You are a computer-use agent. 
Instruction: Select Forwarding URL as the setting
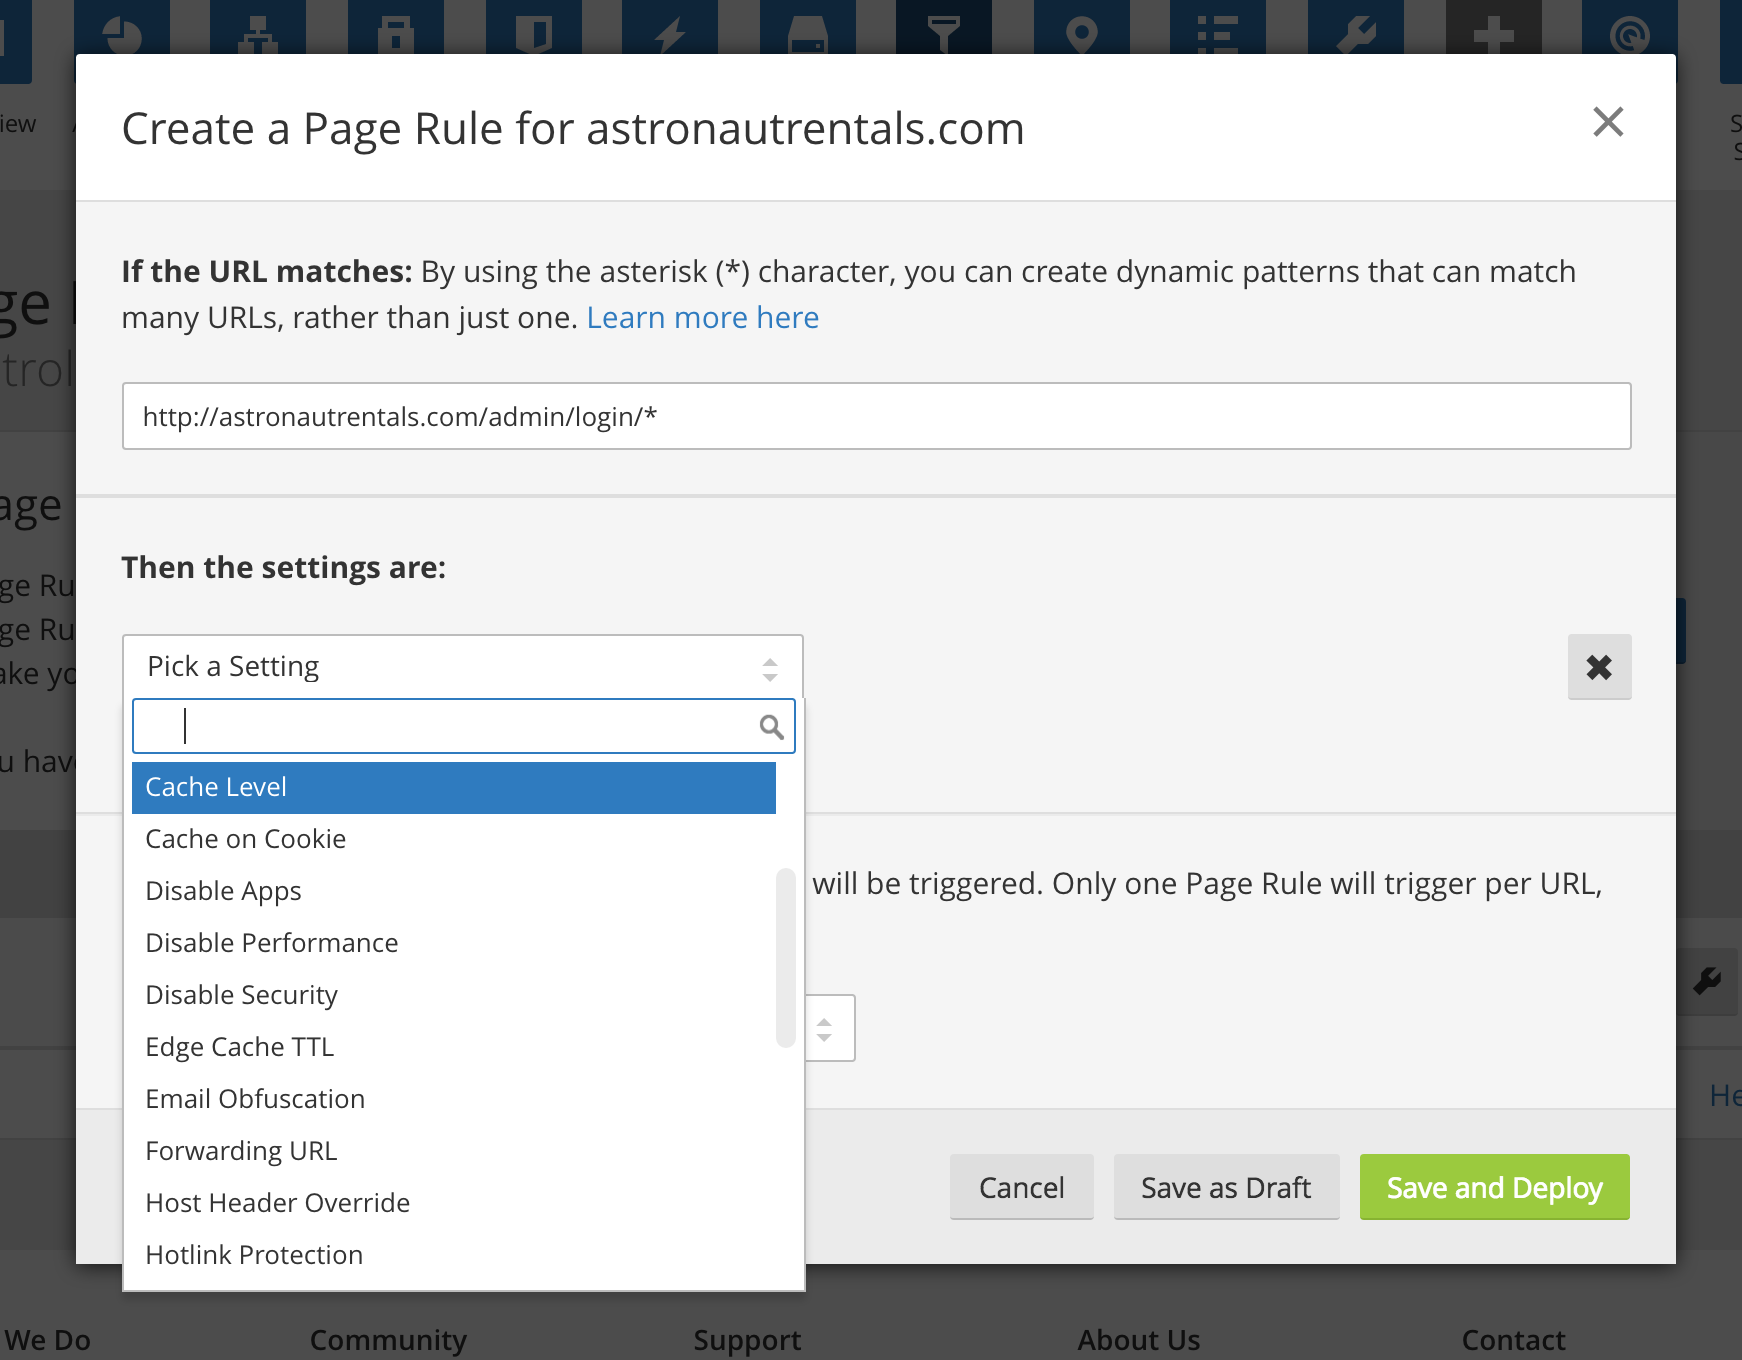(241, 1150)
